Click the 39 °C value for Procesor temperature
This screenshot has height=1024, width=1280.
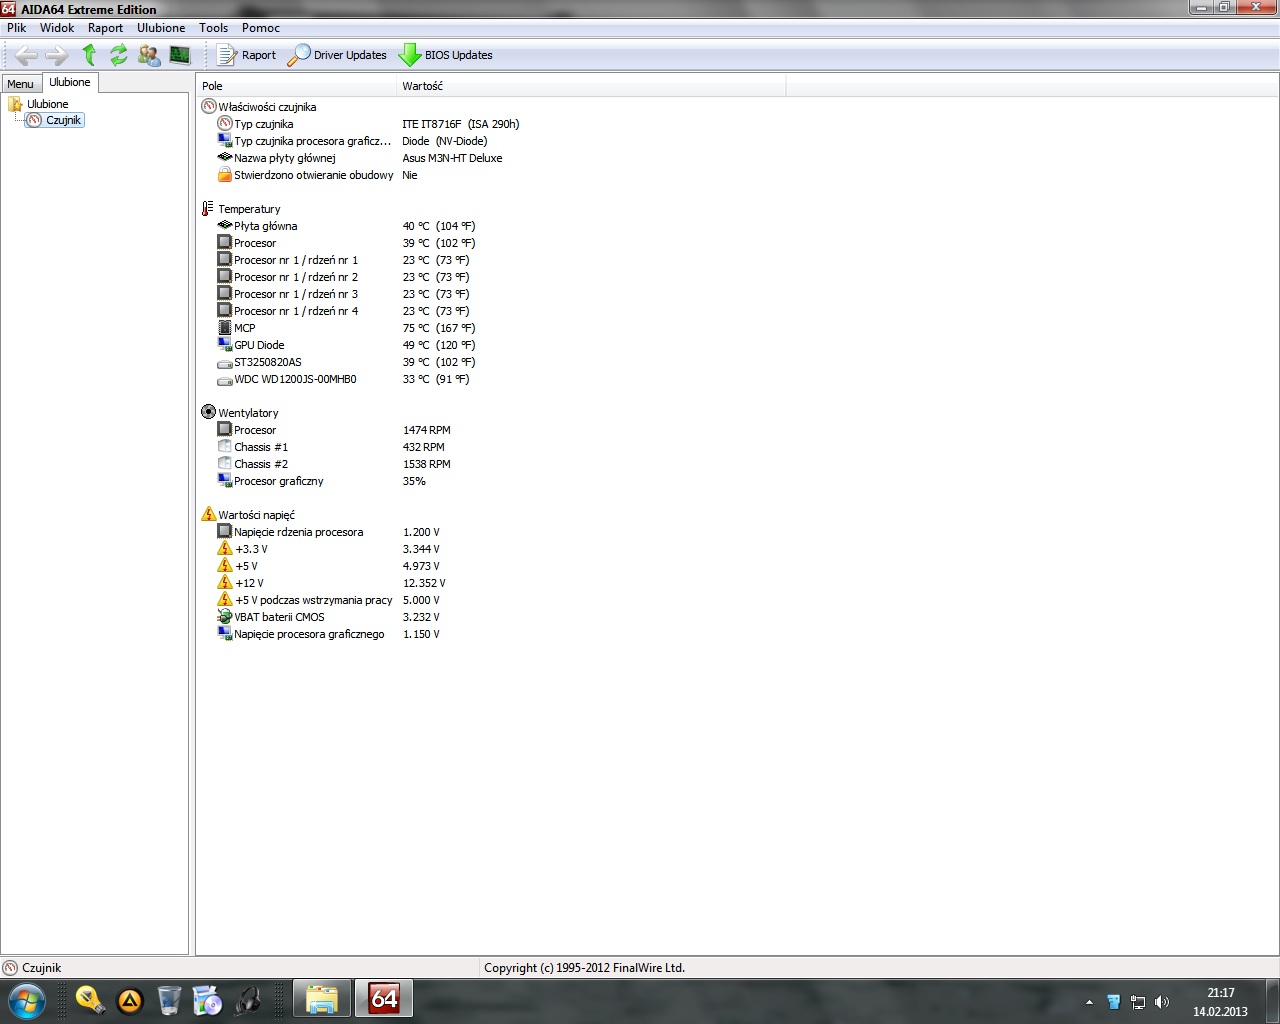[x=438, y=243]
